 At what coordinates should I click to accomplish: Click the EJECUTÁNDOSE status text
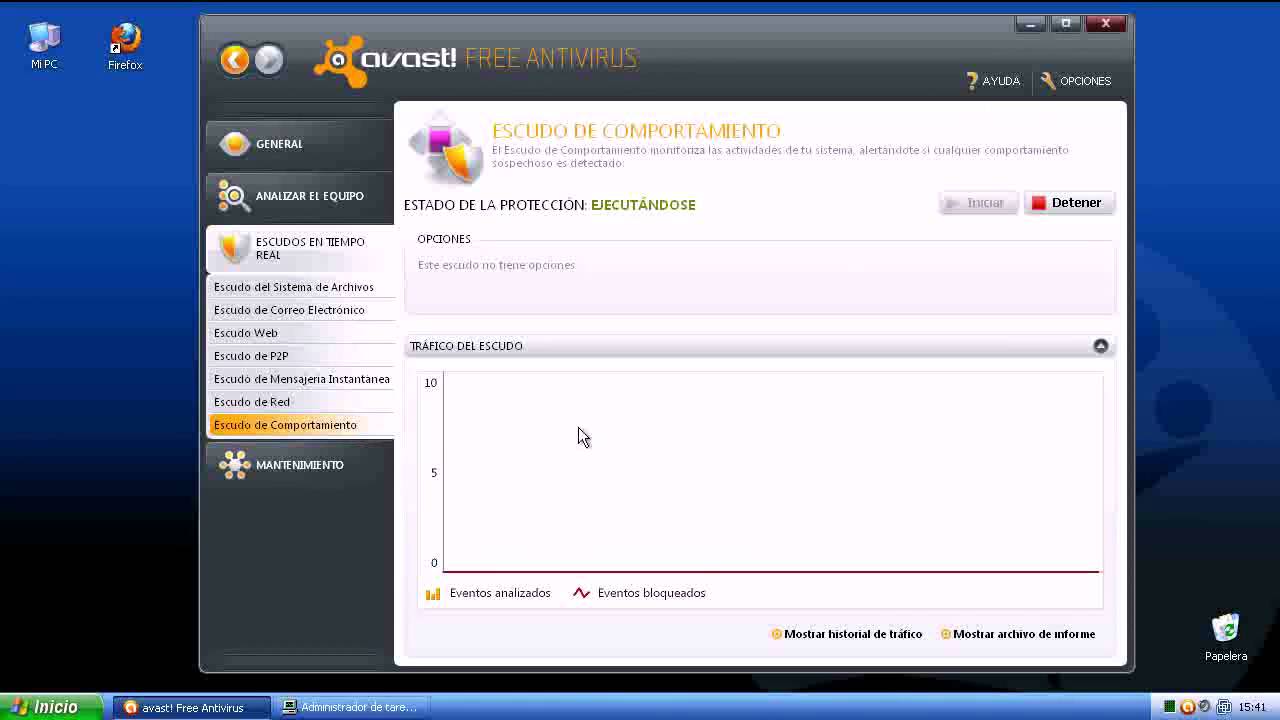tap(643, 205)
